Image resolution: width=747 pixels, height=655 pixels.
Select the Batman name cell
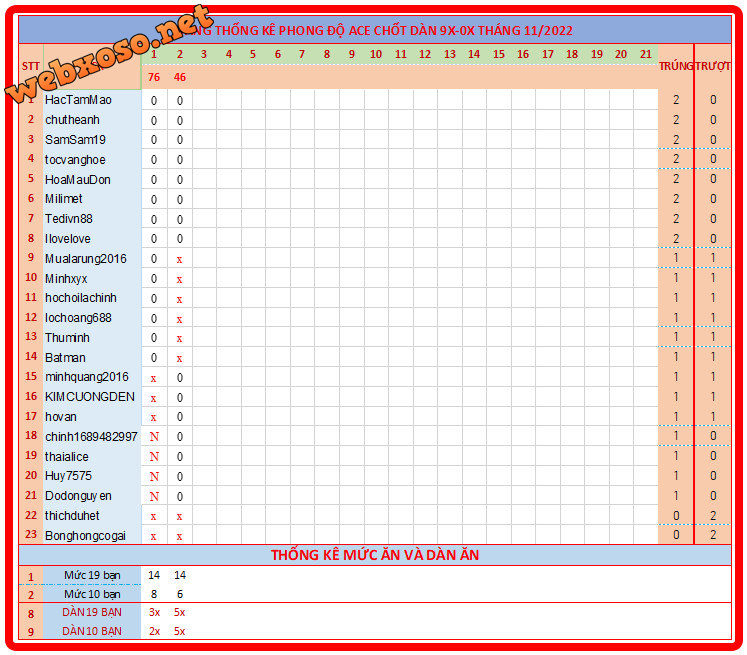point(65,358)
